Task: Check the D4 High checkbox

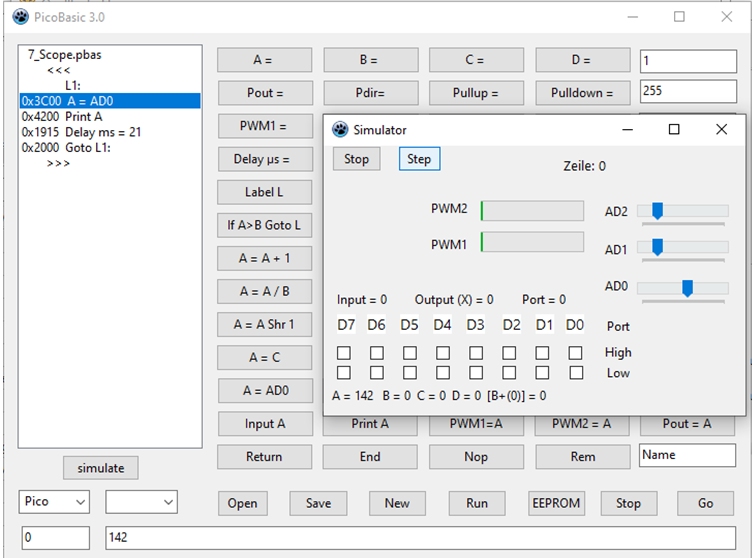Action: pos(443,353)
